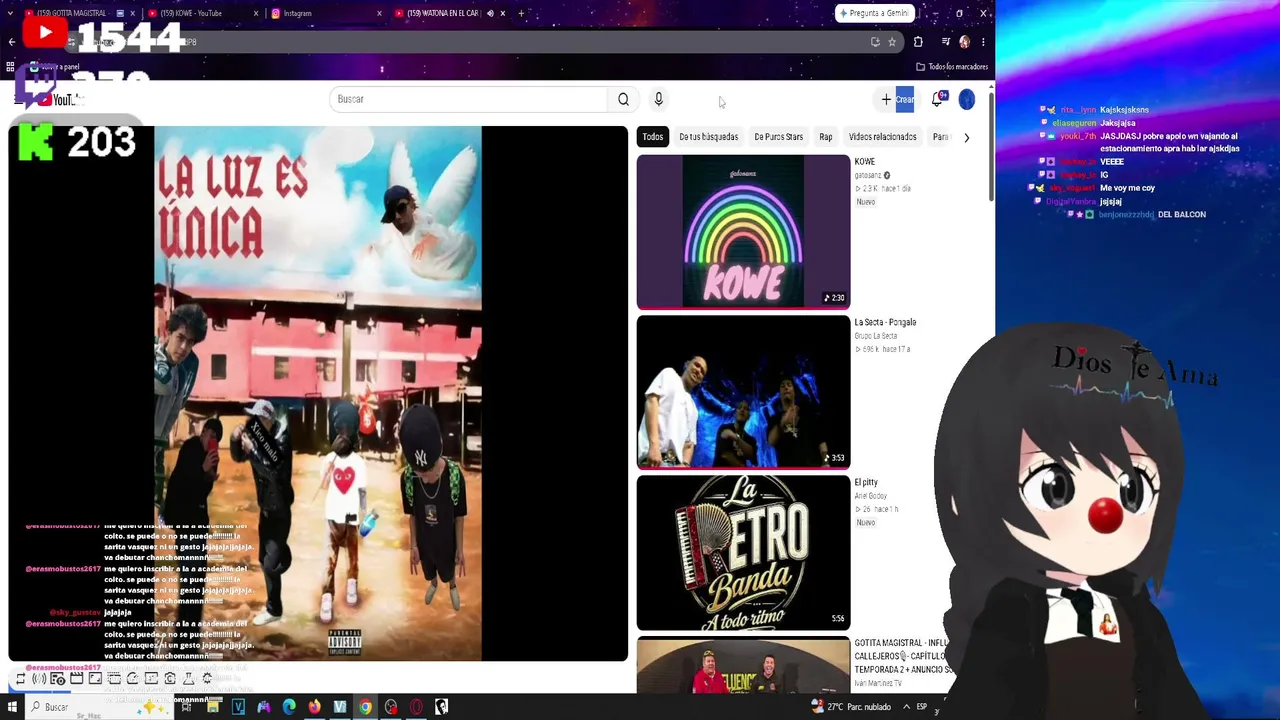Viewport: 1280px width, 720px height.
Task: Open the game controller app in taskbar
Action: [x=264, y=707]
